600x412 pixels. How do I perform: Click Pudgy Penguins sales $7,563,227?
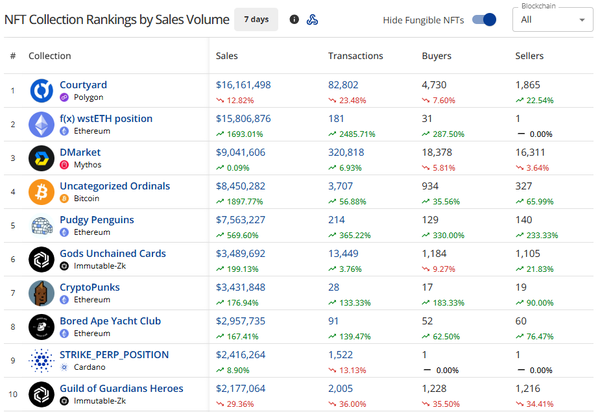tap(240, 220)
